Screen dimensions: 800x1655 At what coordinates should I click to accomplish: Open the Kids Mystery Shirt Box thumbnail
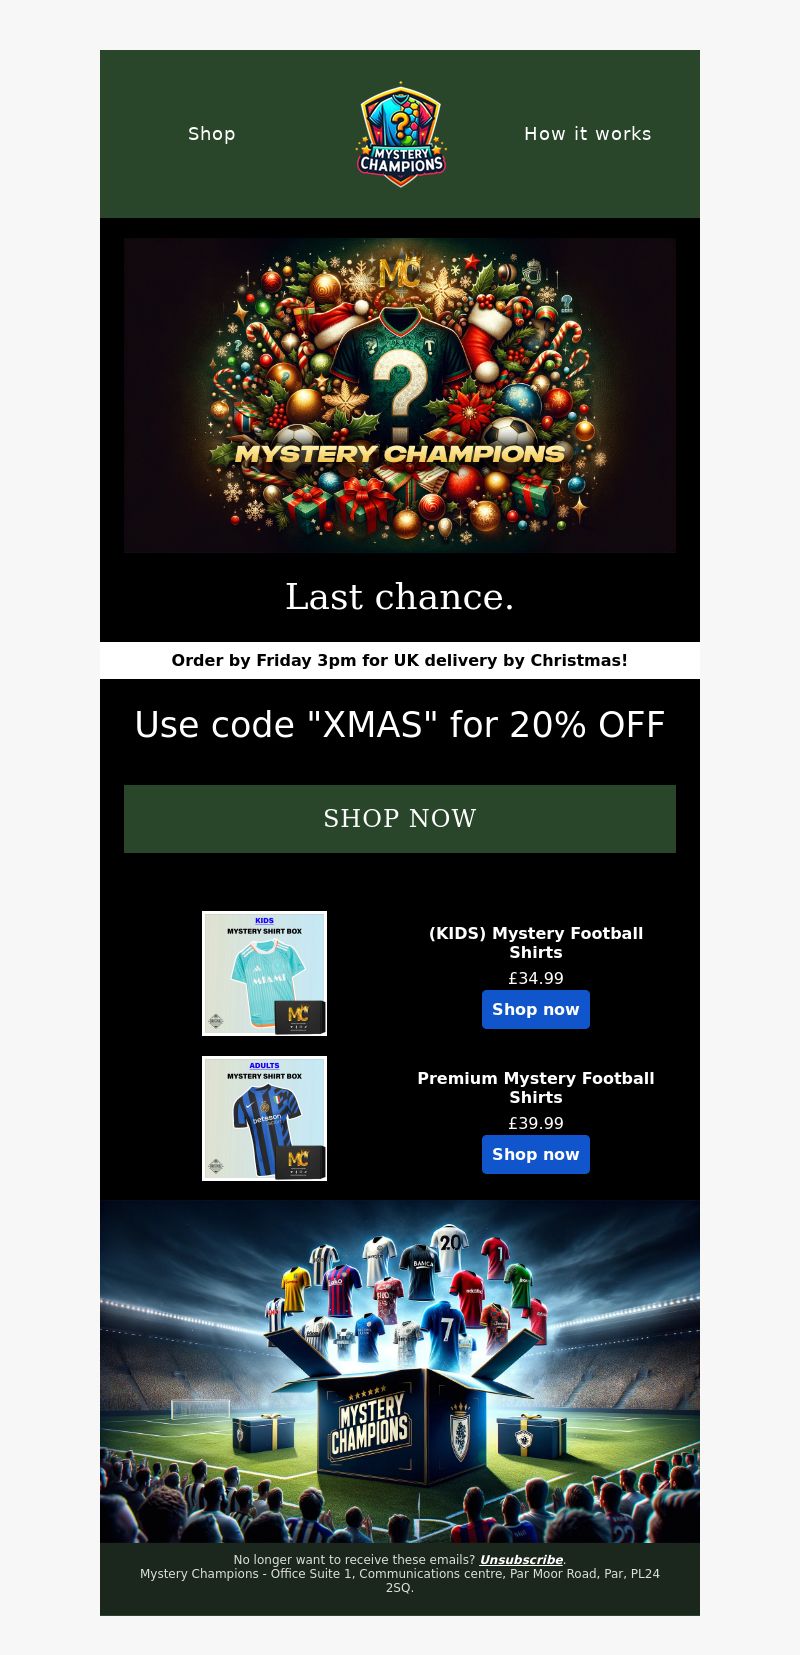(264, 973)
